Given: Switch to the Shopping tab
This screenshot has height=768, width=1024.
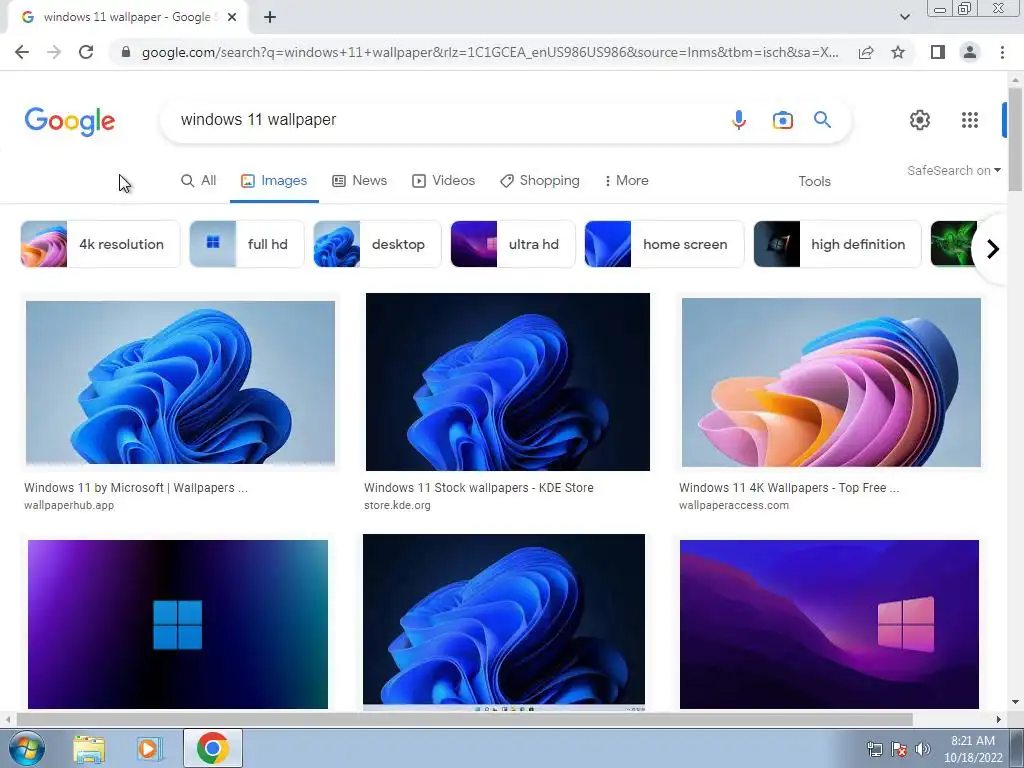Looking at the screenshot, I should [x=540, y=181].
